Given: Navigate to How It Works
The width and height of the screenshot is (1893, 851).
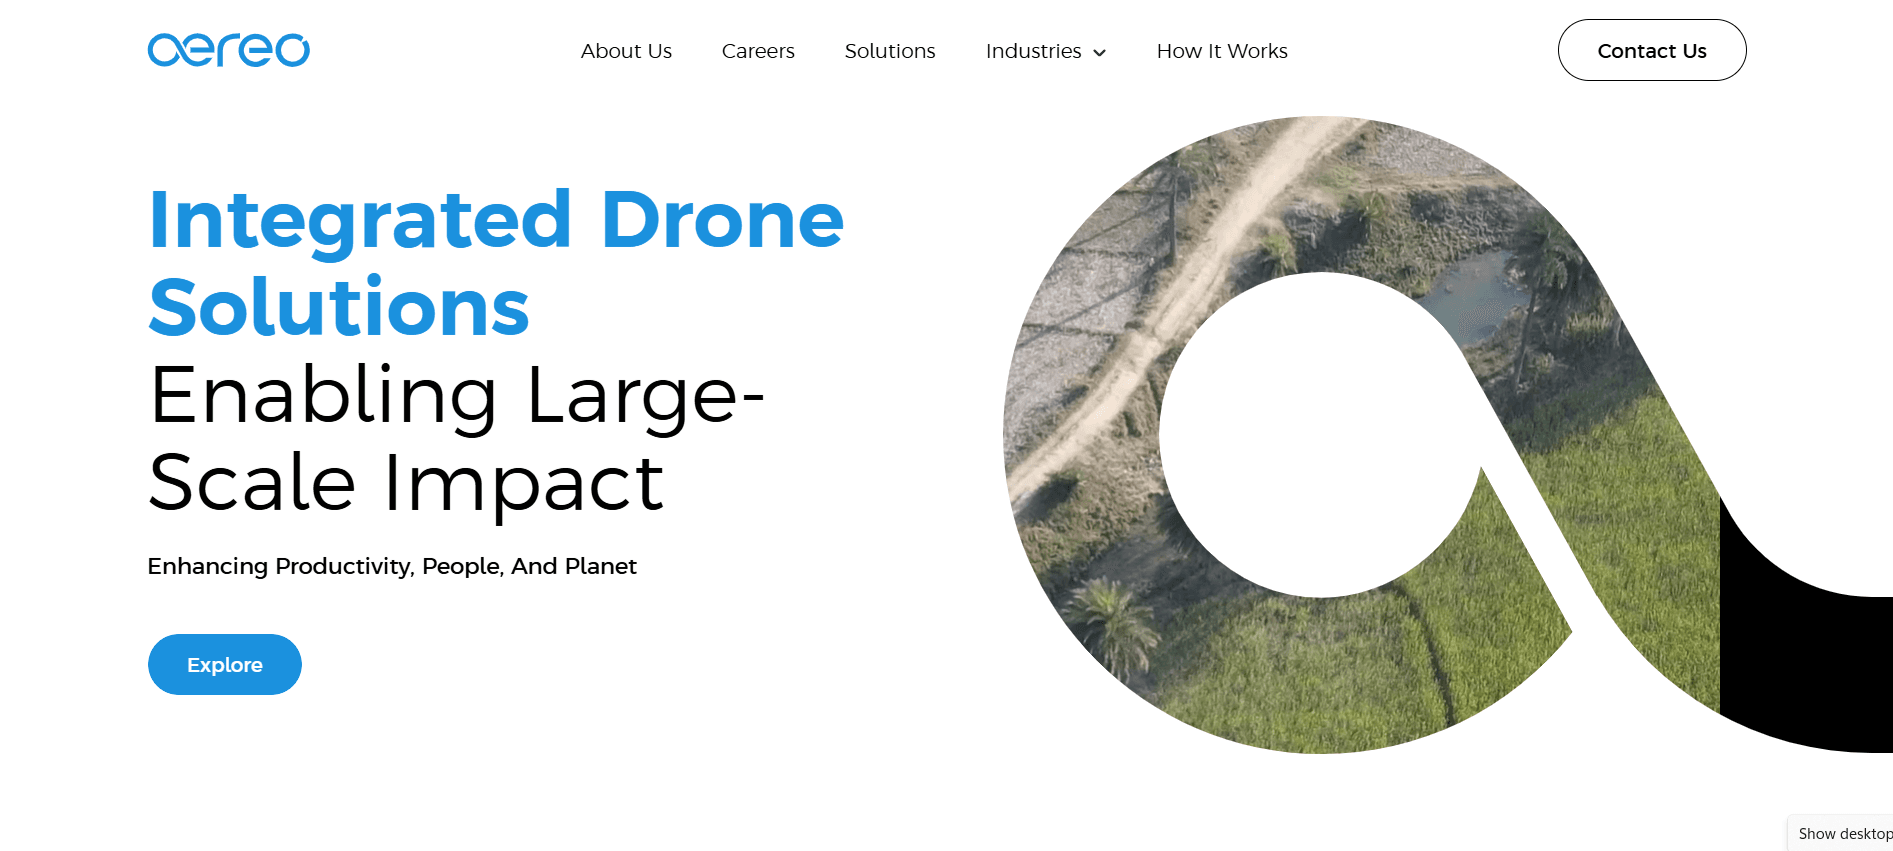Looking at the screenshot, I should pyautogui.click(x=1222, y=51).
